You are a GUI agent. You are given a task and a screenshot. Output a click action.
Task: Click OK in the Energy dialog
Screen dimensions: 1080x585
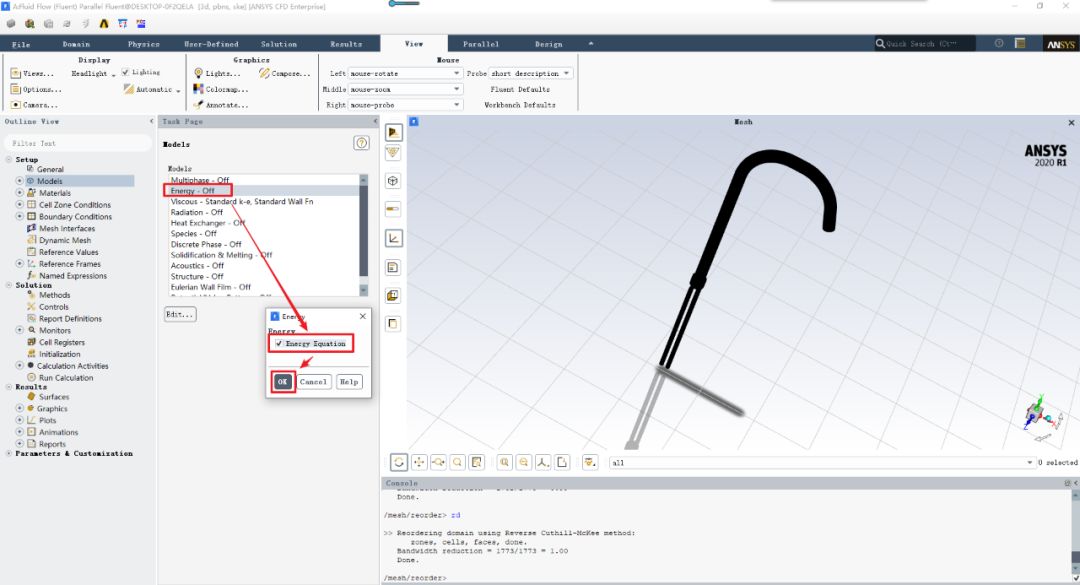(x=282, y=382)
